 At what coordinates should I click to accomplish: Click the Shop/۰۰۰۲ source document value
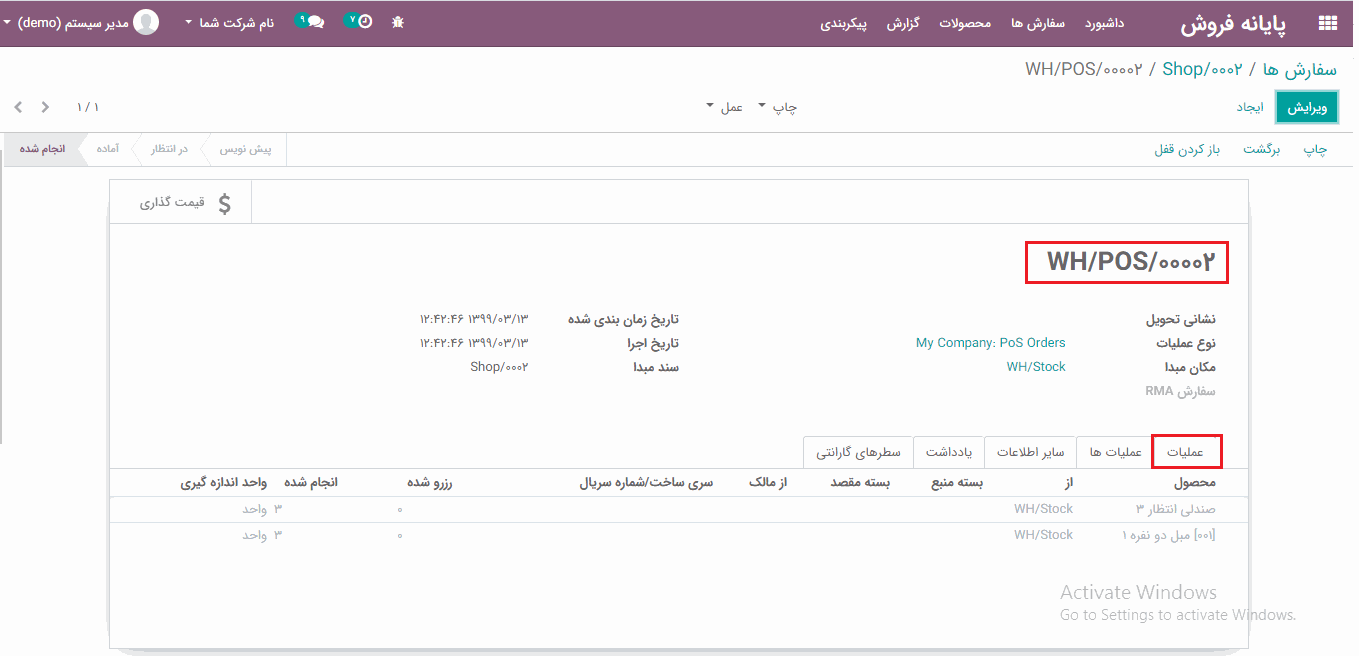coord(499,367)
